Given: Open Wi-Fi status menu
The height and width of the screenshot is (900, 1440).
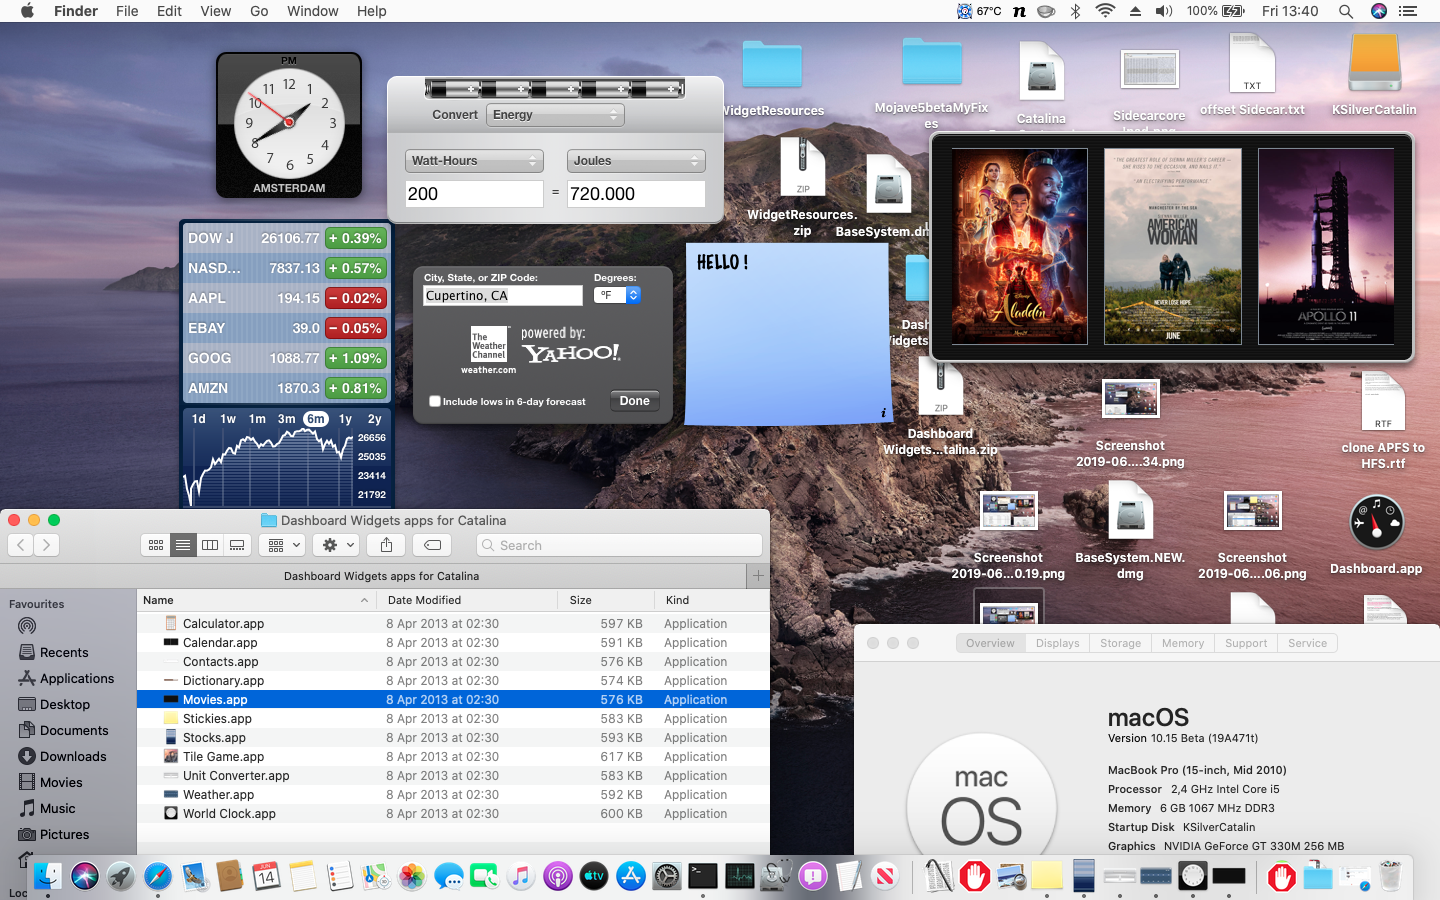Looking at the screenshot, I should click(1105, 11).
